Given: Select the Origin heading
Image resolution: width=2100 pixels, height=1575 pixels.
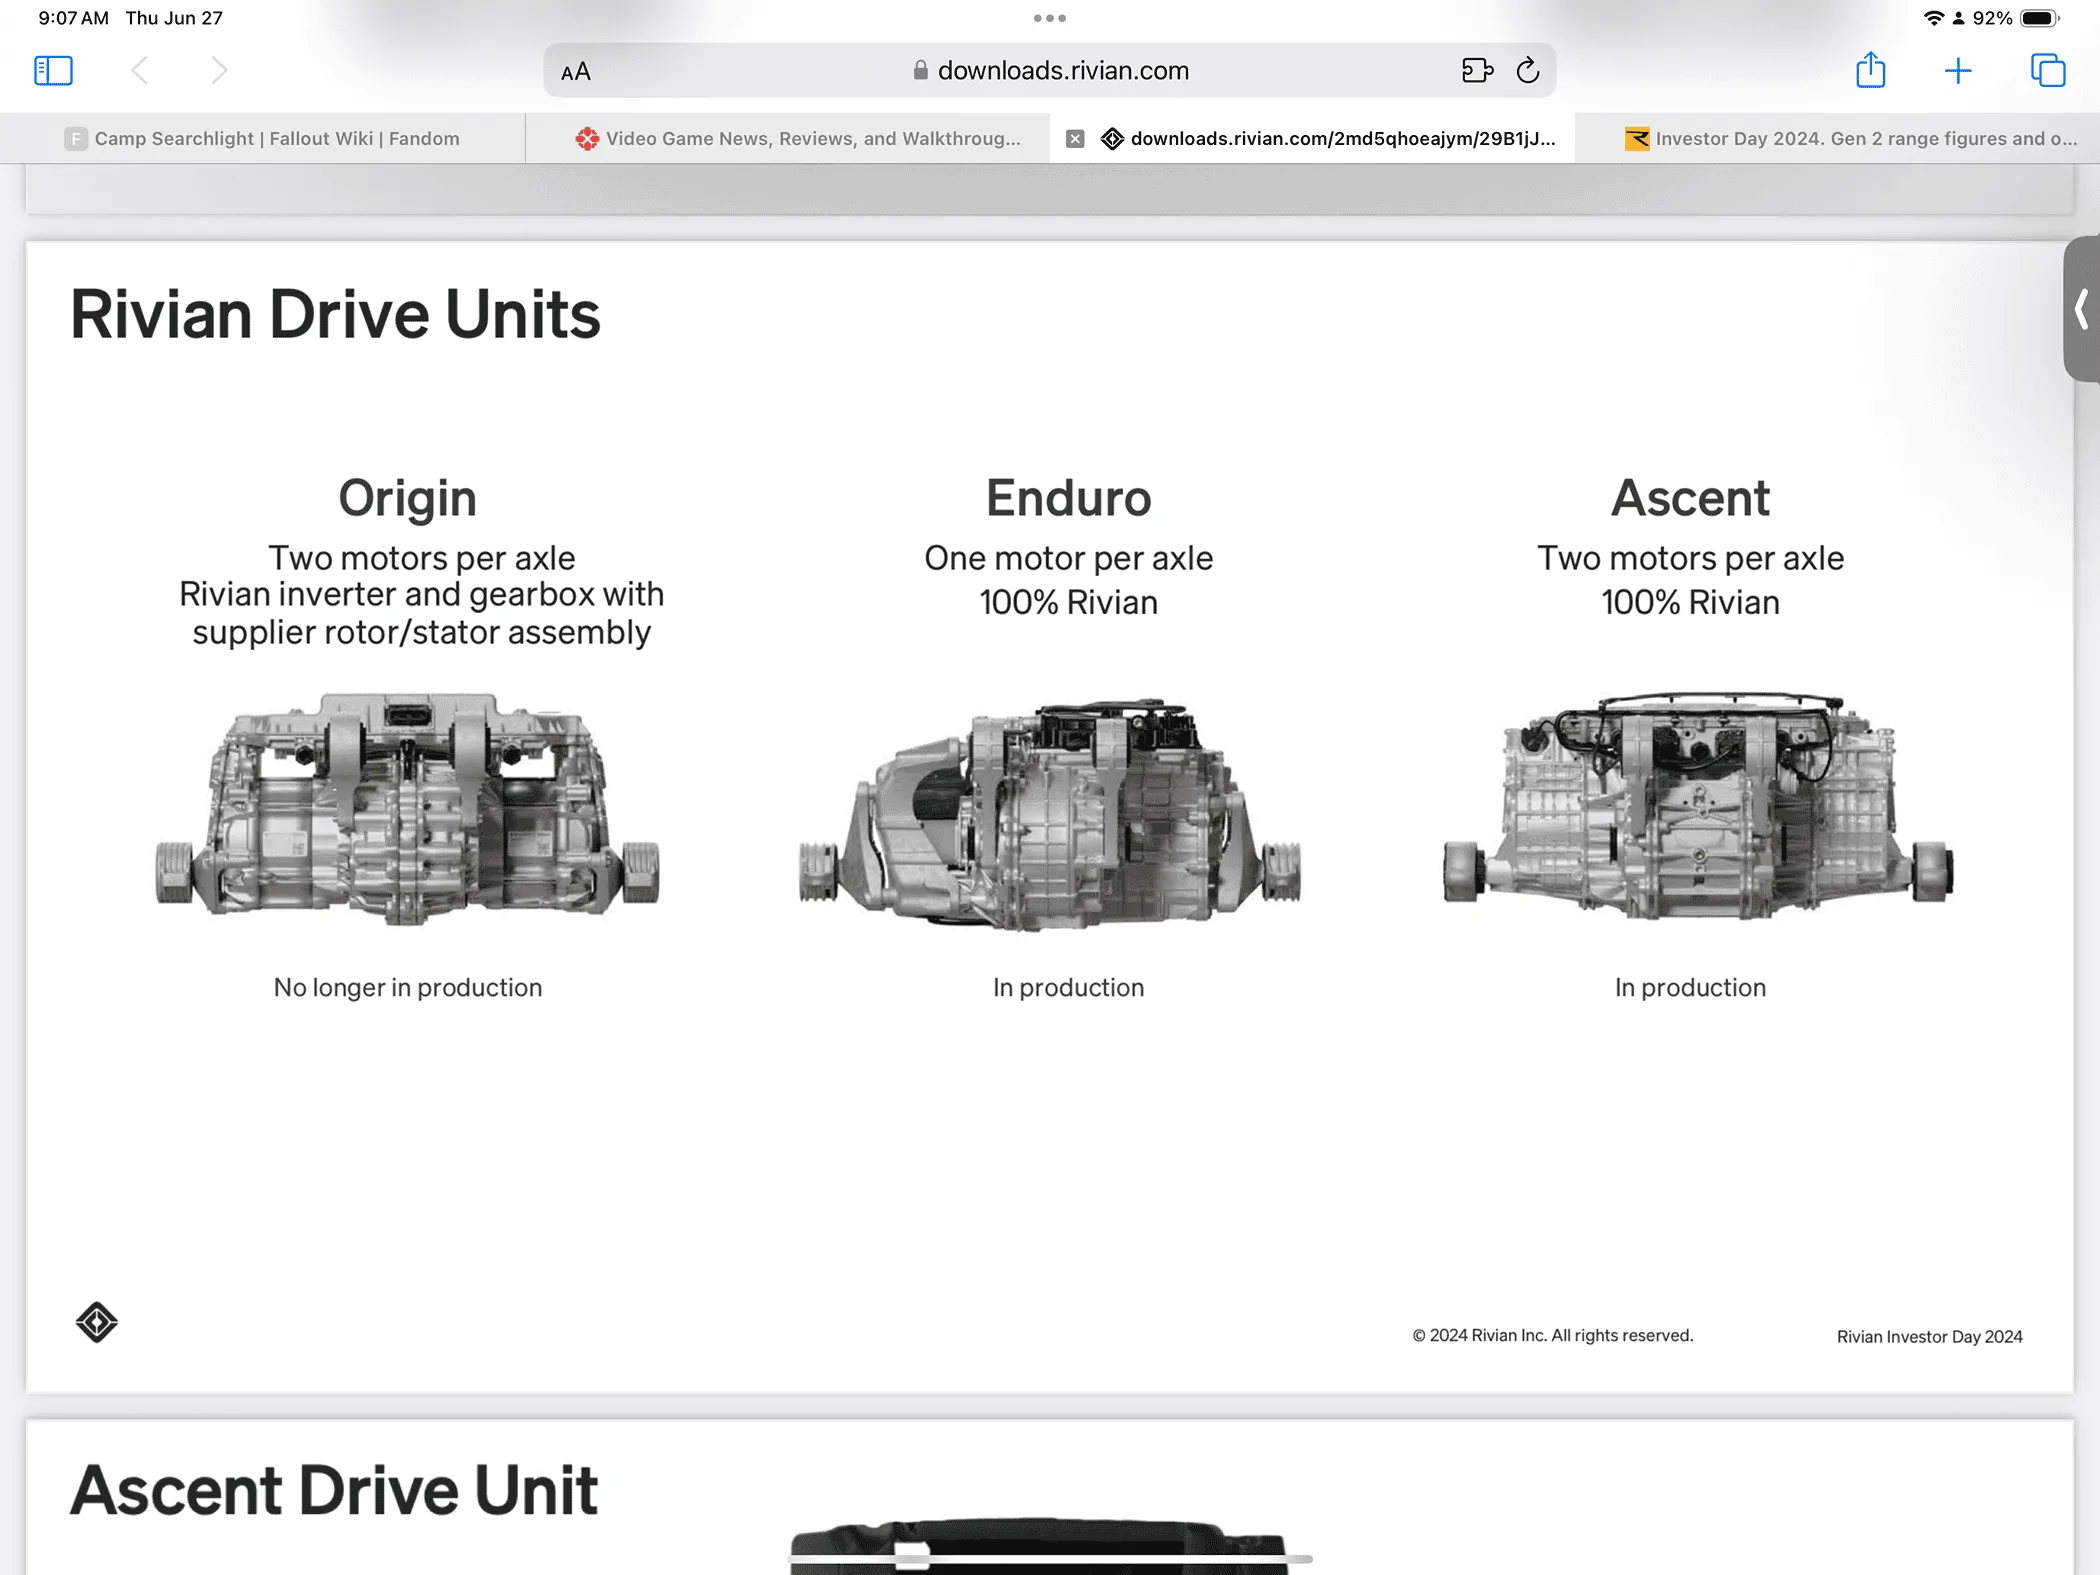Looking at the screenshot, I should pos(407,498).
